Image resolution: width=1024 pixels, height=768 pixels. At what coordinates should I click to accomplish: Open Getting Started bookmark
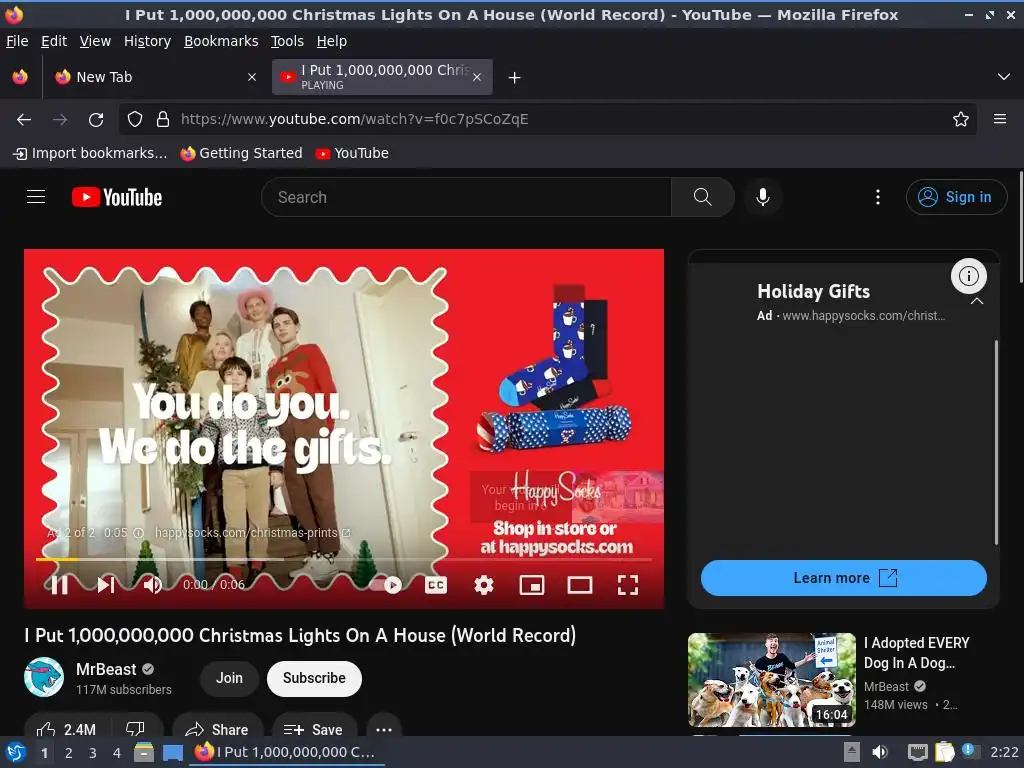242,153
